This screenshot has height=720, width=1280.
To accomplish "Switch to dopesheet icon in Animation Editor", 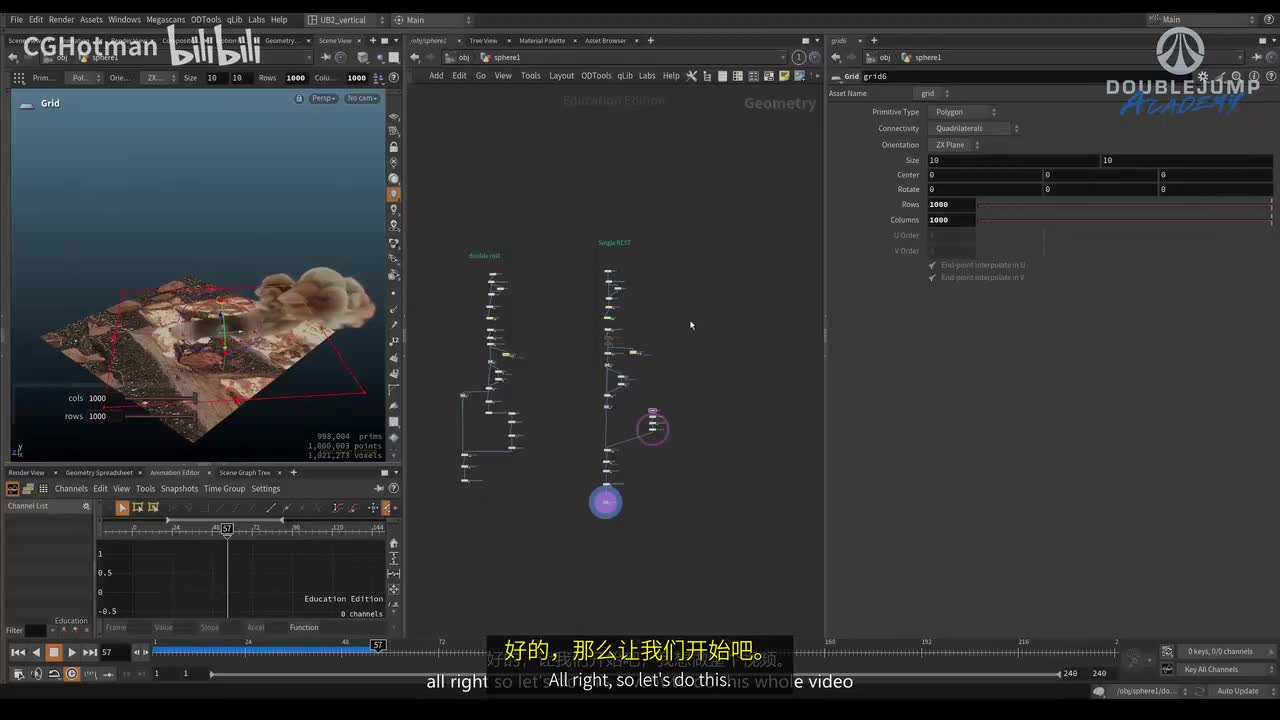I will 28,489.
